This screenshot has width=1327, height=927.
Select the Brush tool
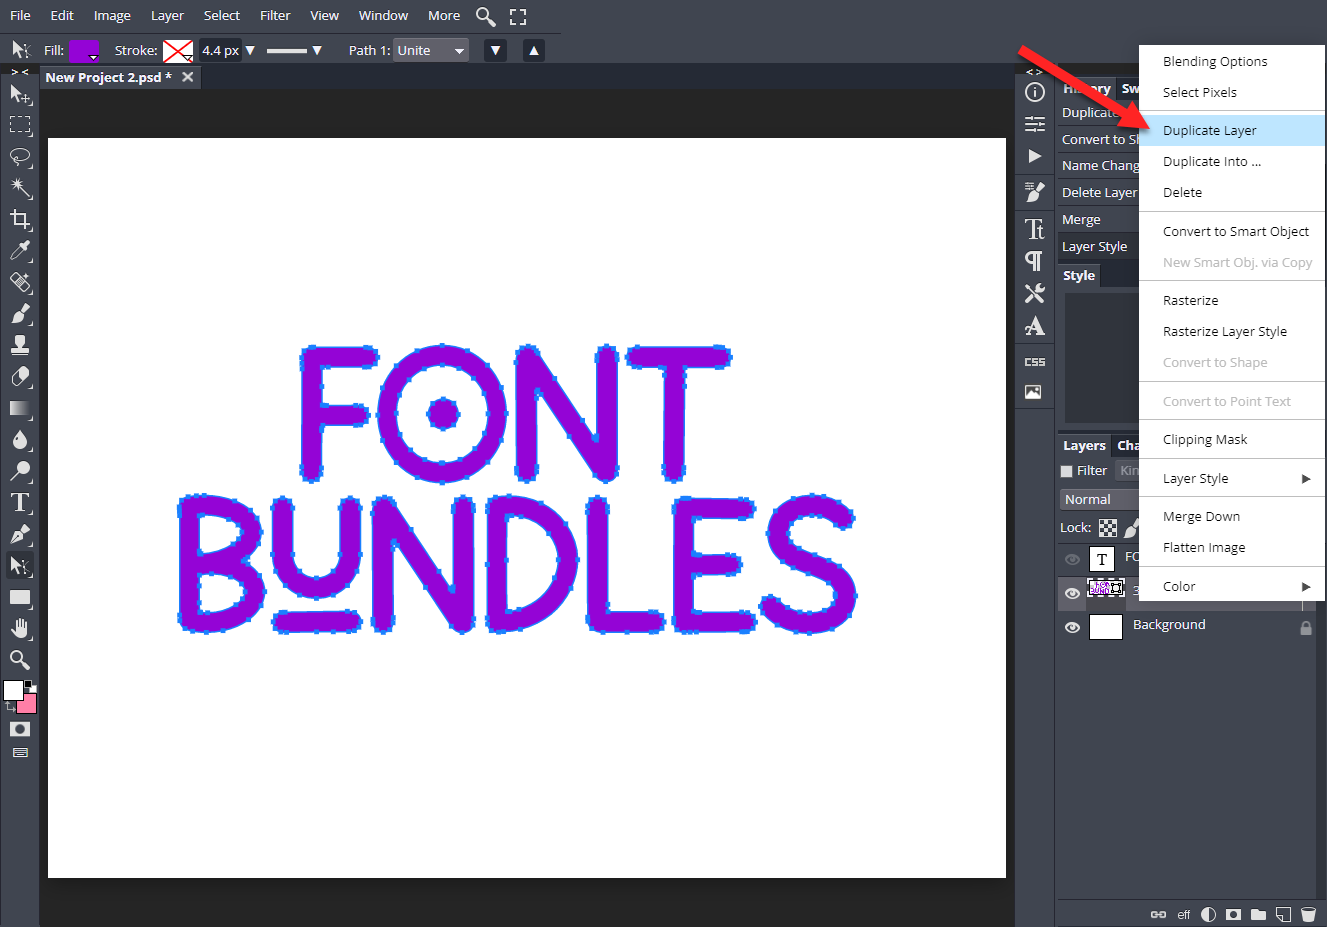pos(20,314)
